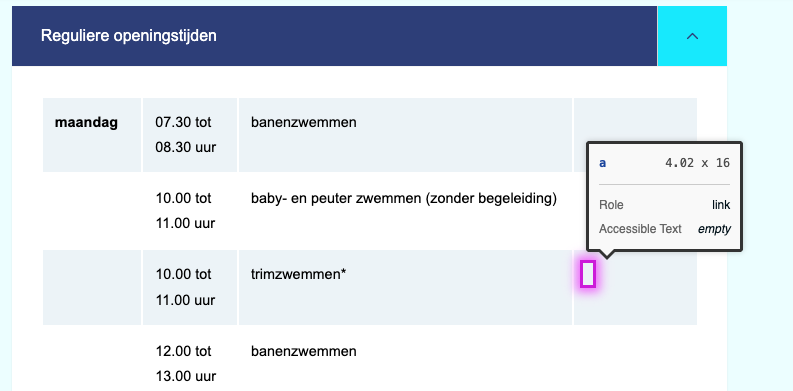Click the 12.00 tot 13.00 uur time cell

(190, 363)
